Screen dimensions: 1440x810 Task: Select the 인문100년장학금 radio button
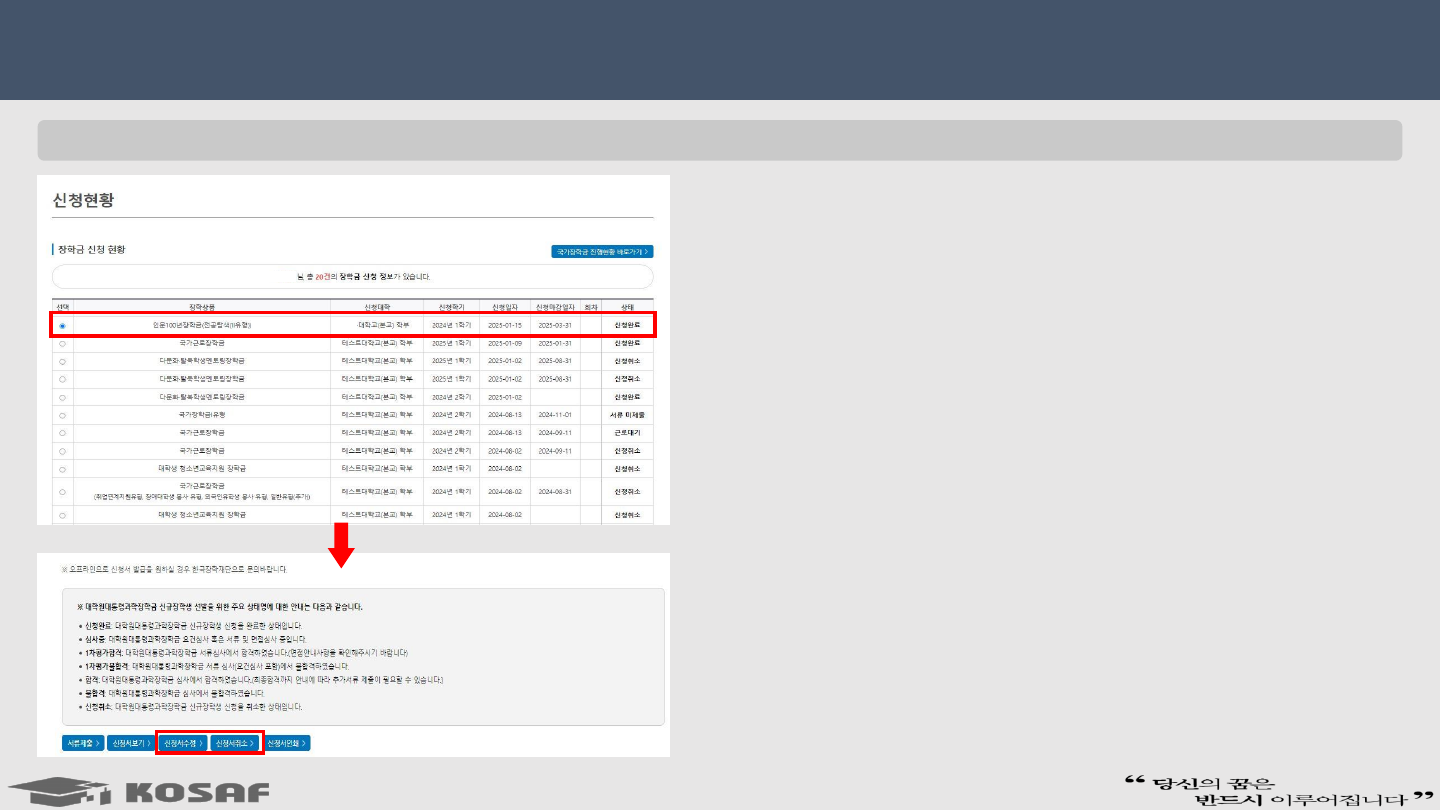[63, 326]
